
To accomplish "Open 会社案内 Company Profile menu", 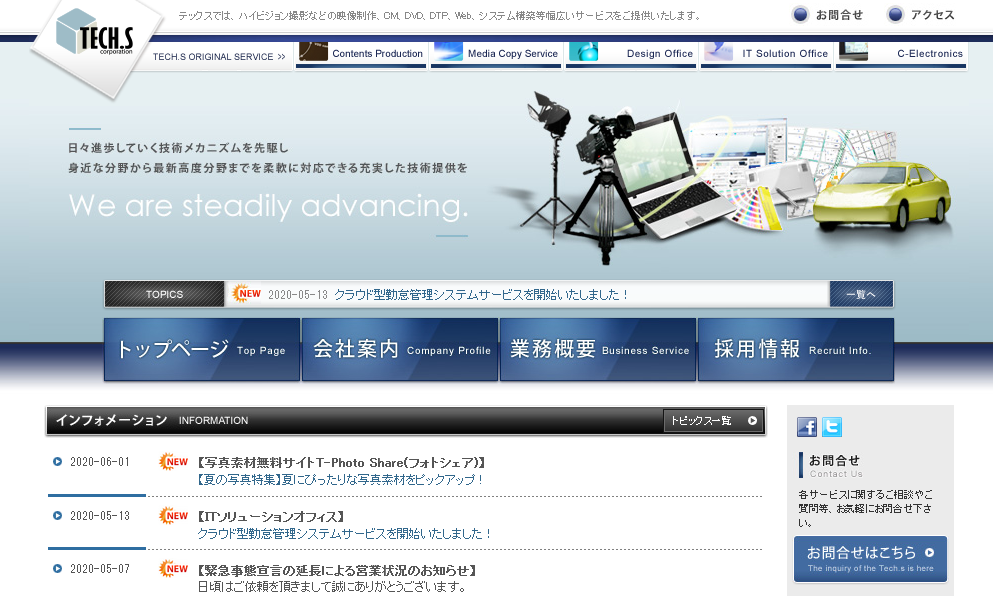I will click(400, 350).
